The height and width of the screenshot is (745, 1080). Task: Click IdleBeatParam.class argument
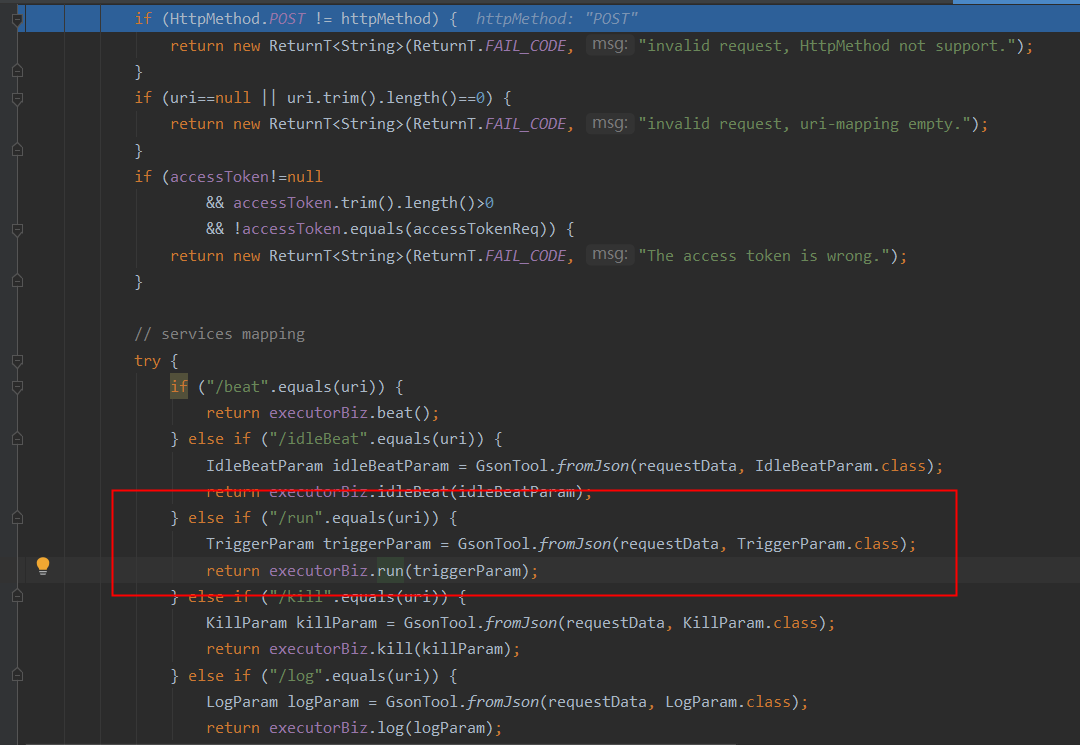(840, 465)
